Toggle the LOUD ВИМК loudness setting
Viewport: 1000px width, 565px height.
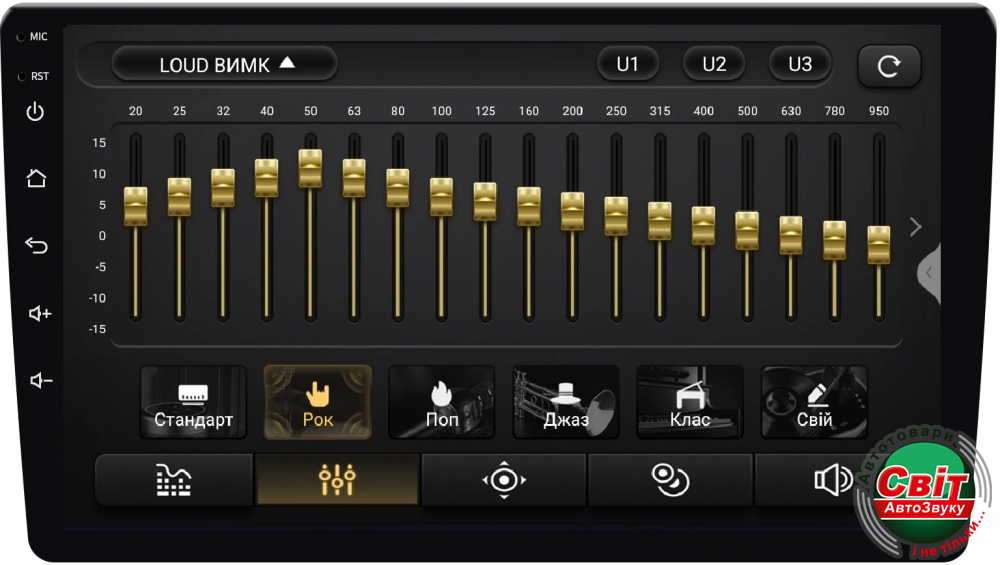(224, 64)
